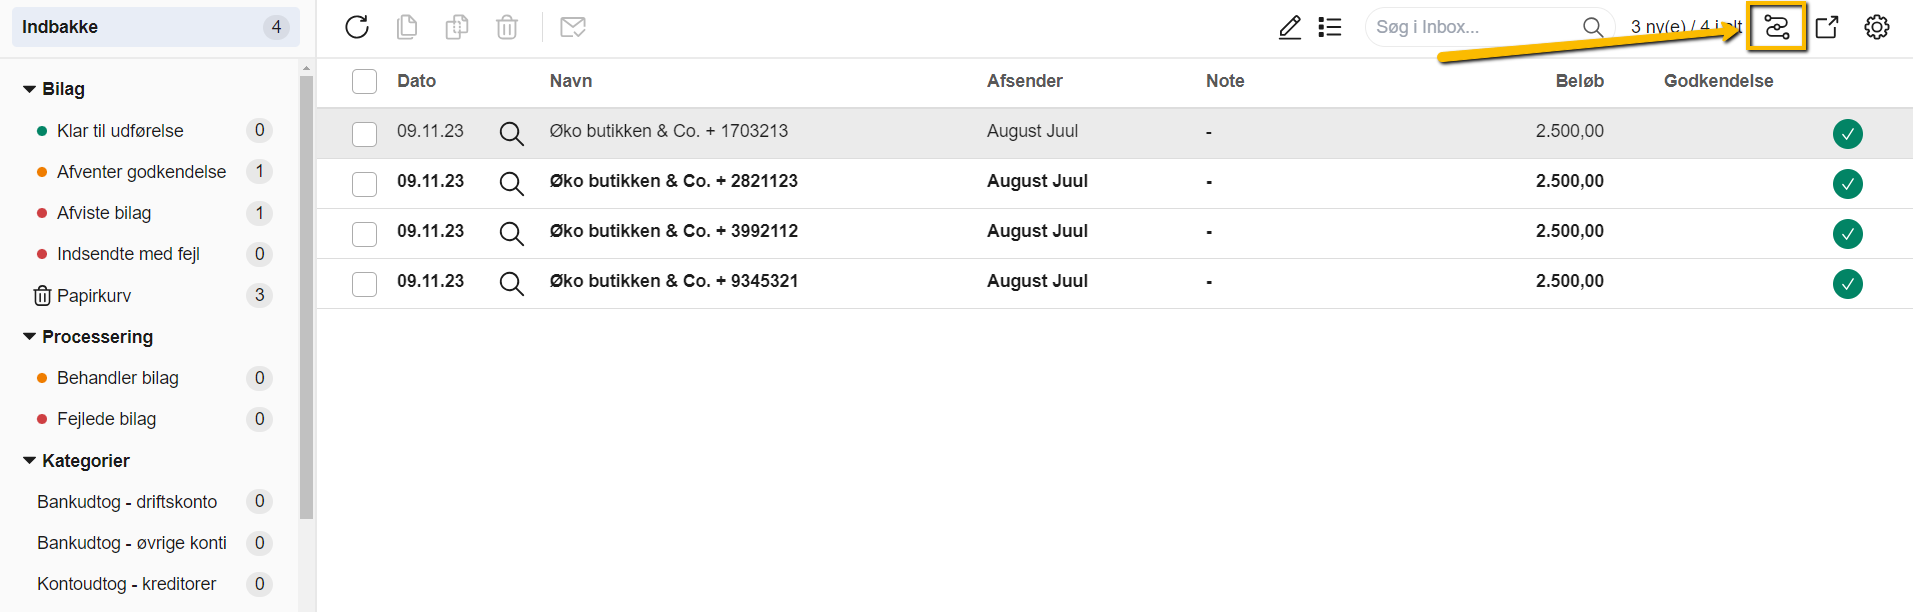1913x612 pixels.
Task: Collapse the Kategorier section
Action: click(30, 461)
